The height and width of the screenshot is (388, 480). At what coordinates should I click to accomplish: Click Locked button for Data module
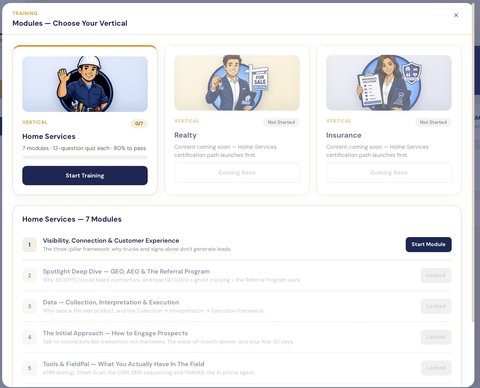436,306
